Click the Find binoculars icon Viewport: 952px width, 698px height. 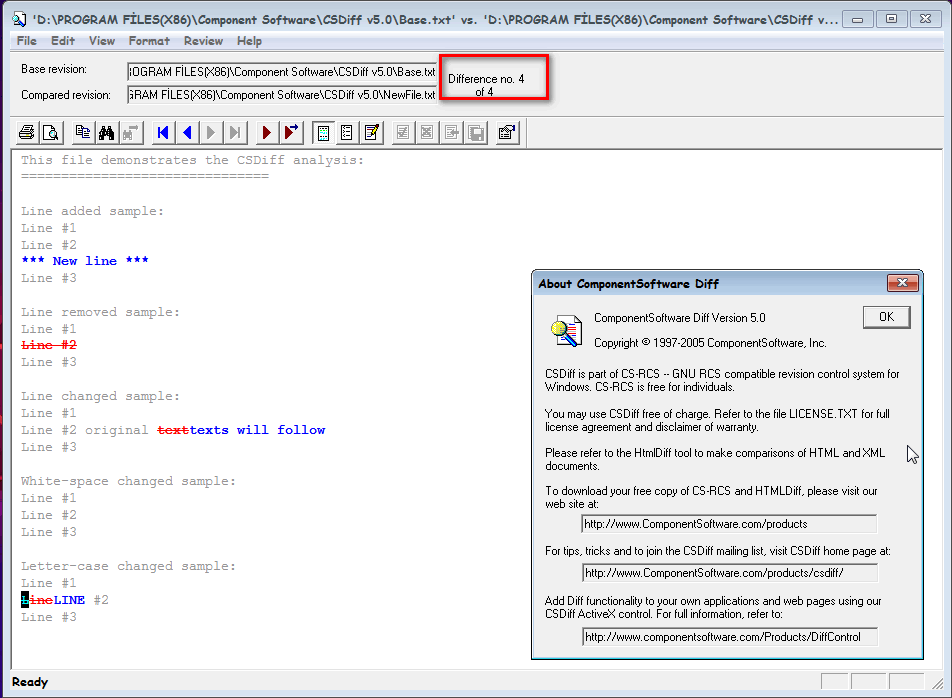point(107,132)
